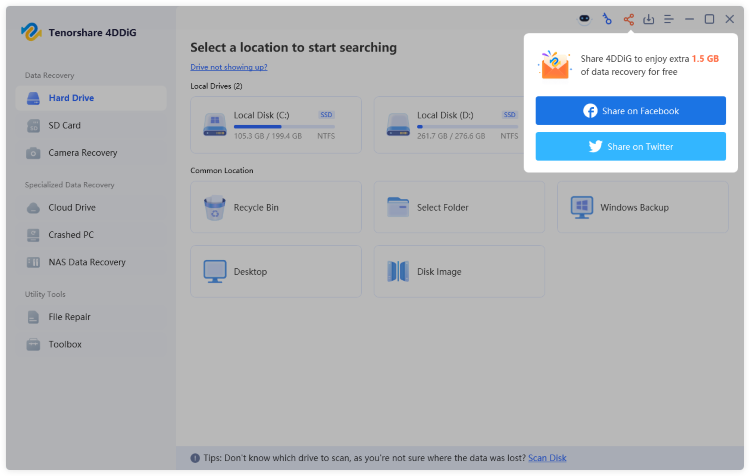750x476 pixels.
Task: Choose Select Folder location
Action: [x=459, y=207]
